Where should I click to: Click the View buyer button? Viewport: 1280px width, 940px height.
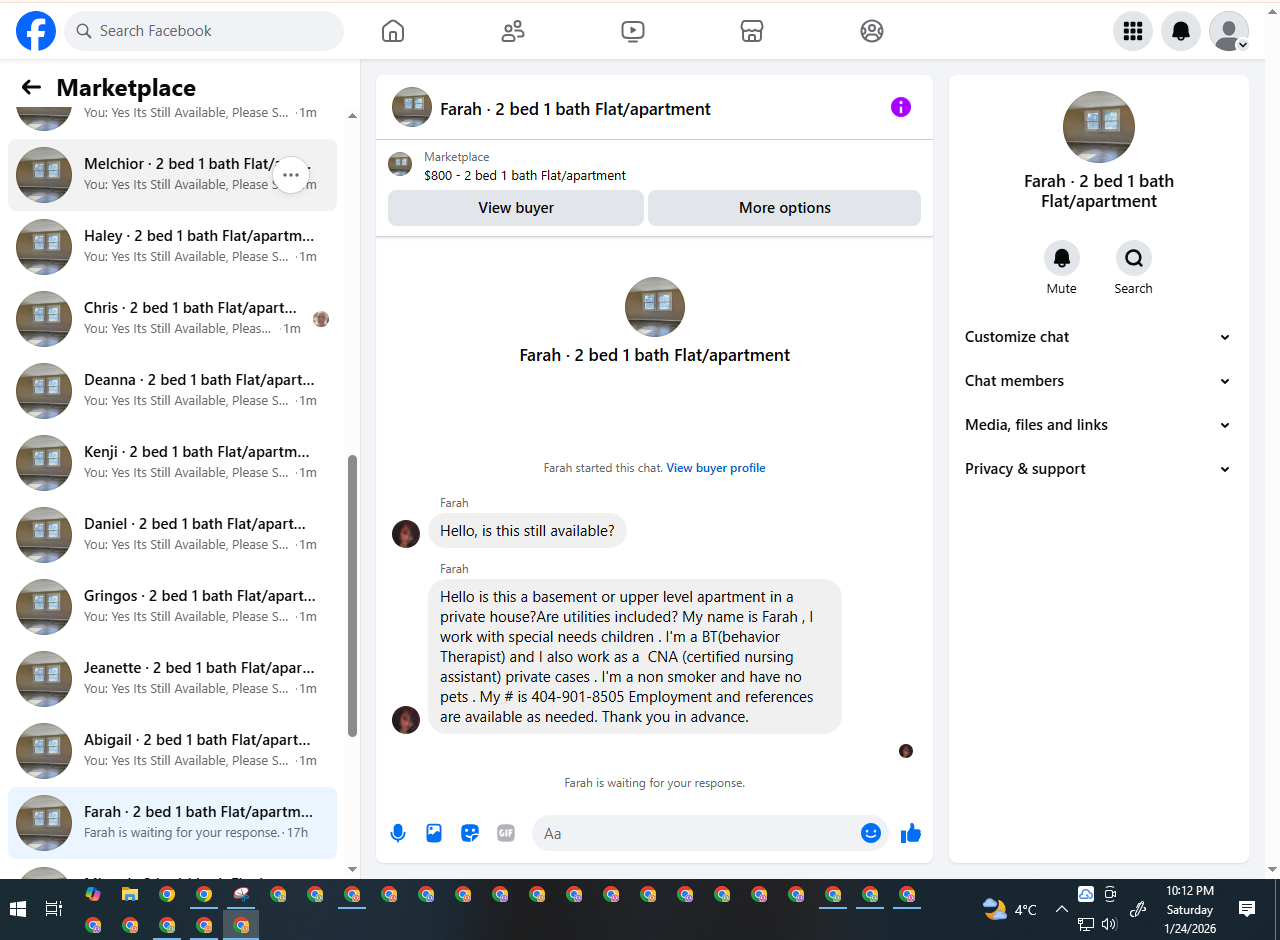point(516,208)
